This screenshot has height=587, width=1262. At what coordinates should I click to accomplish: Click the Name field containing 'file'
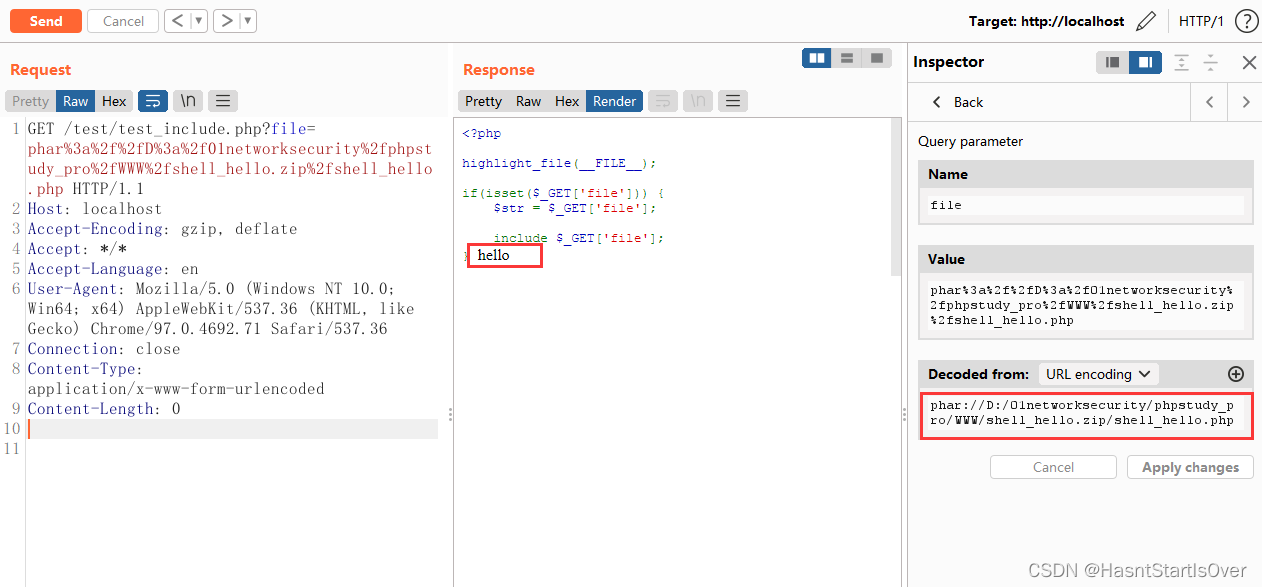pos(1085,205)
